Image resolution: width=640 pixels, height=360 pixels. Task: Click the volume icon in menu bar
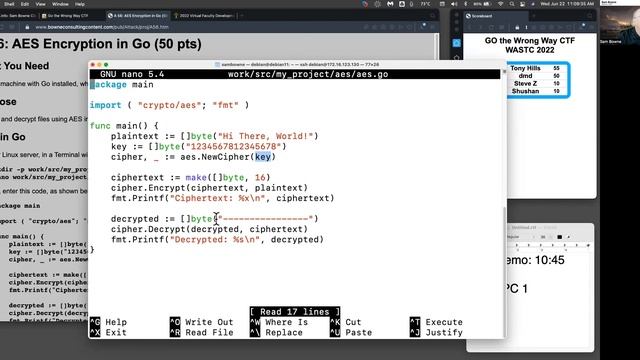coord(454,4)
